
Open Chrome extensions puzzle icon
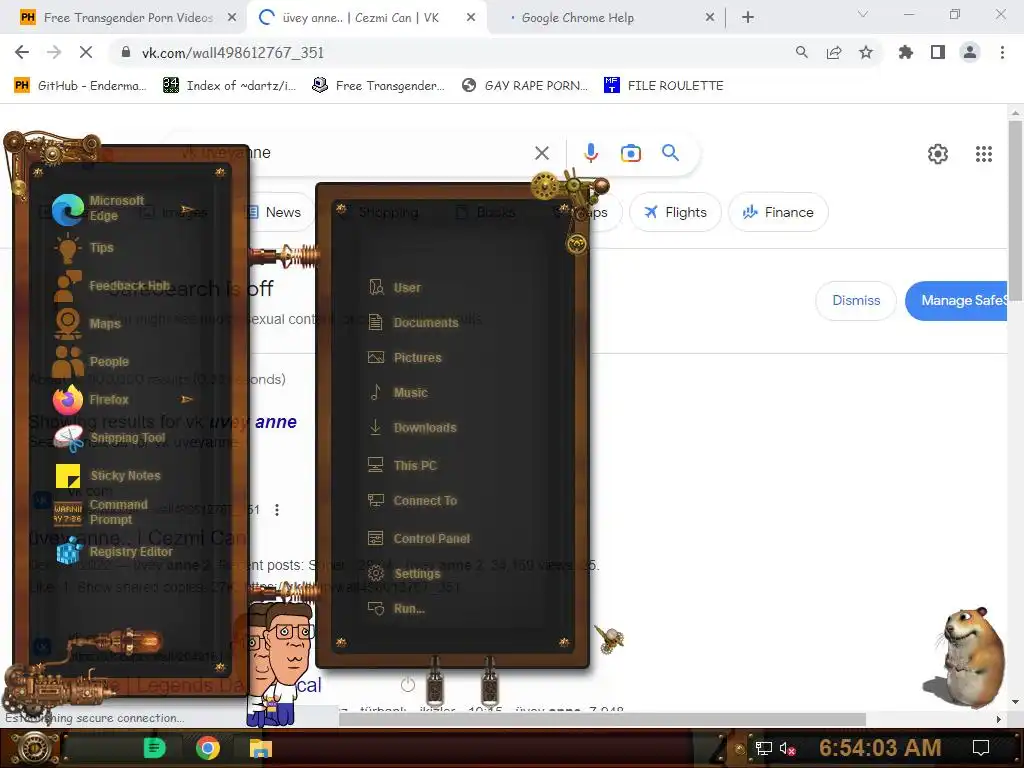905,52
